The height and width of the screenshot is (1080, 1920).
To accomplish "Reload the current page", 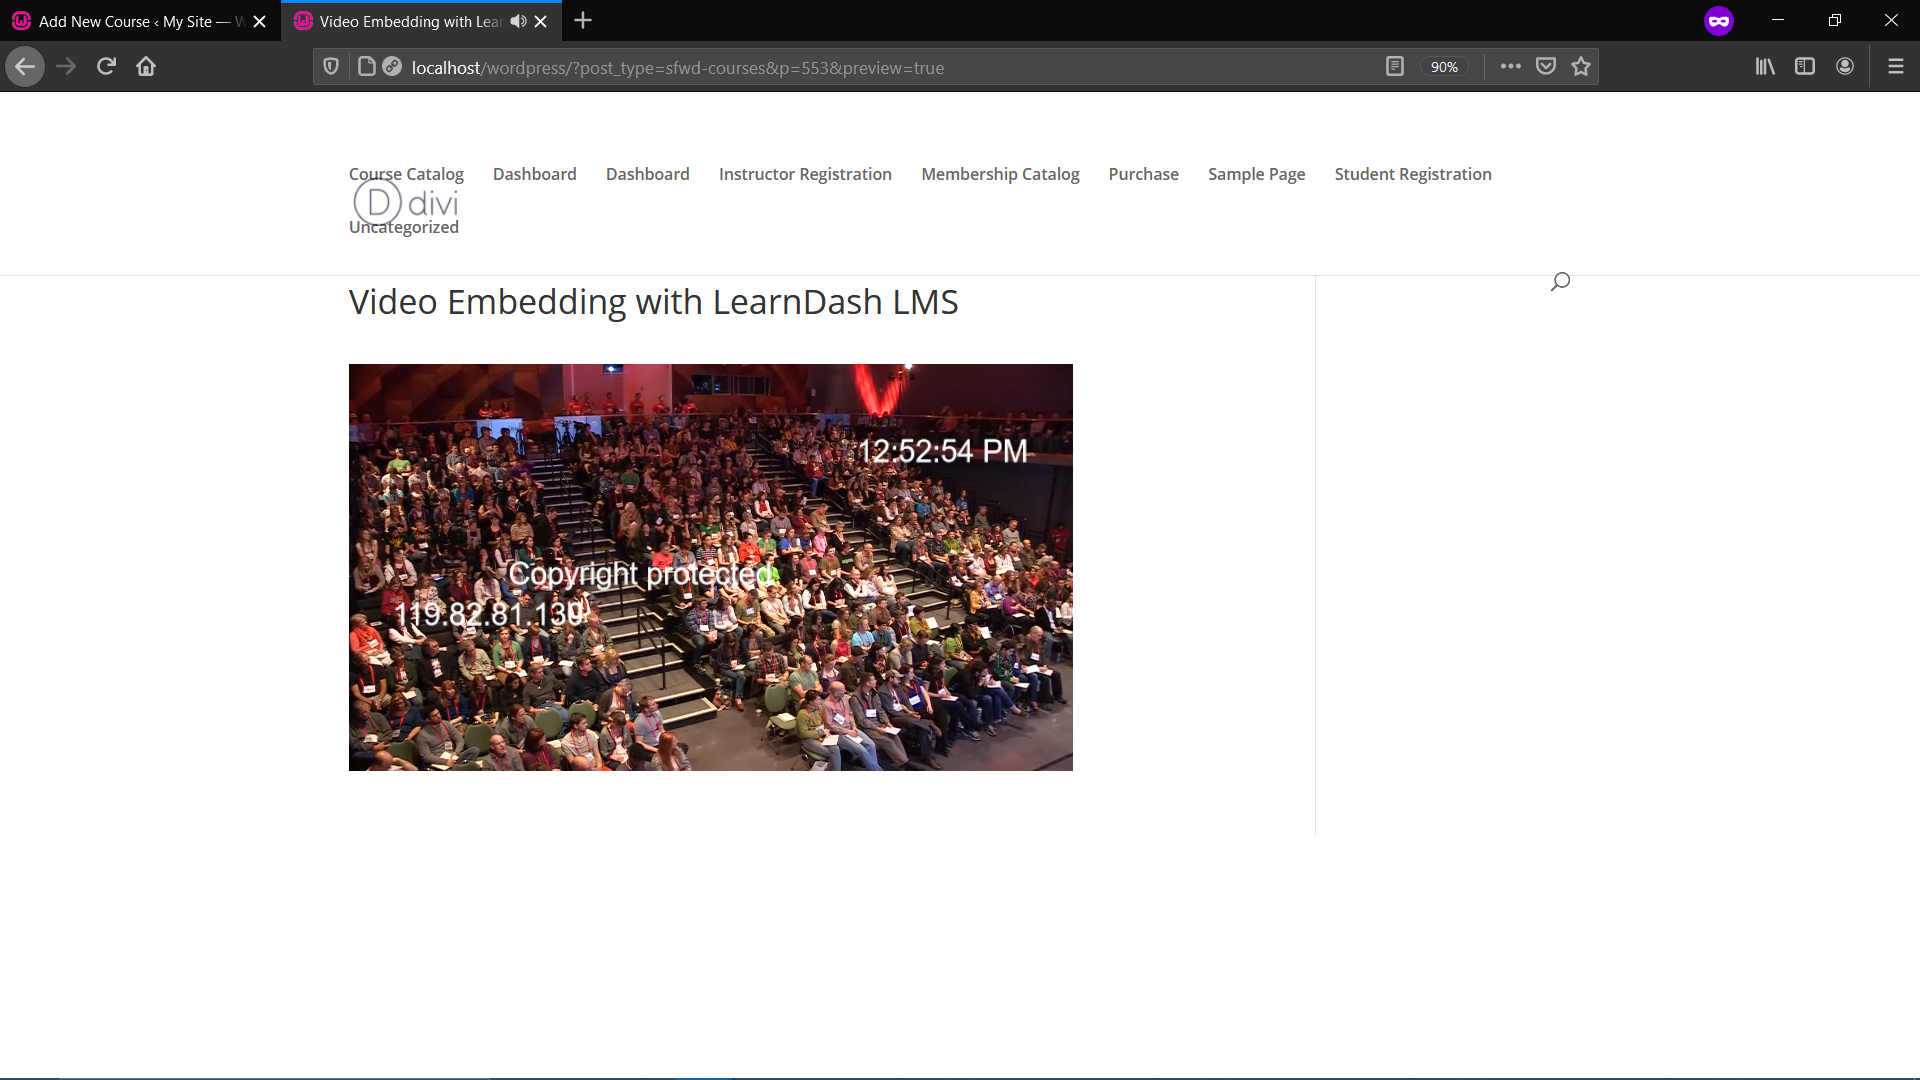I will tap(106, 67).
